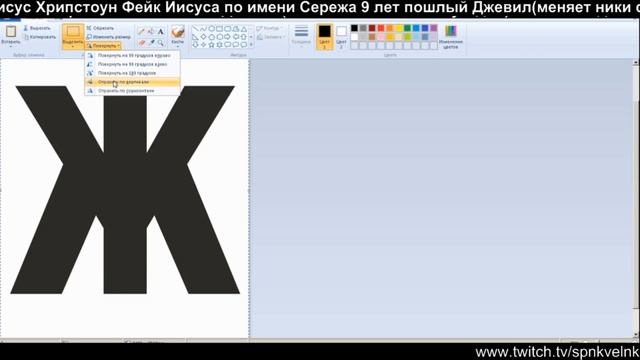
Task: Choose the Polygon shape
Action: (x=236, y=29)
